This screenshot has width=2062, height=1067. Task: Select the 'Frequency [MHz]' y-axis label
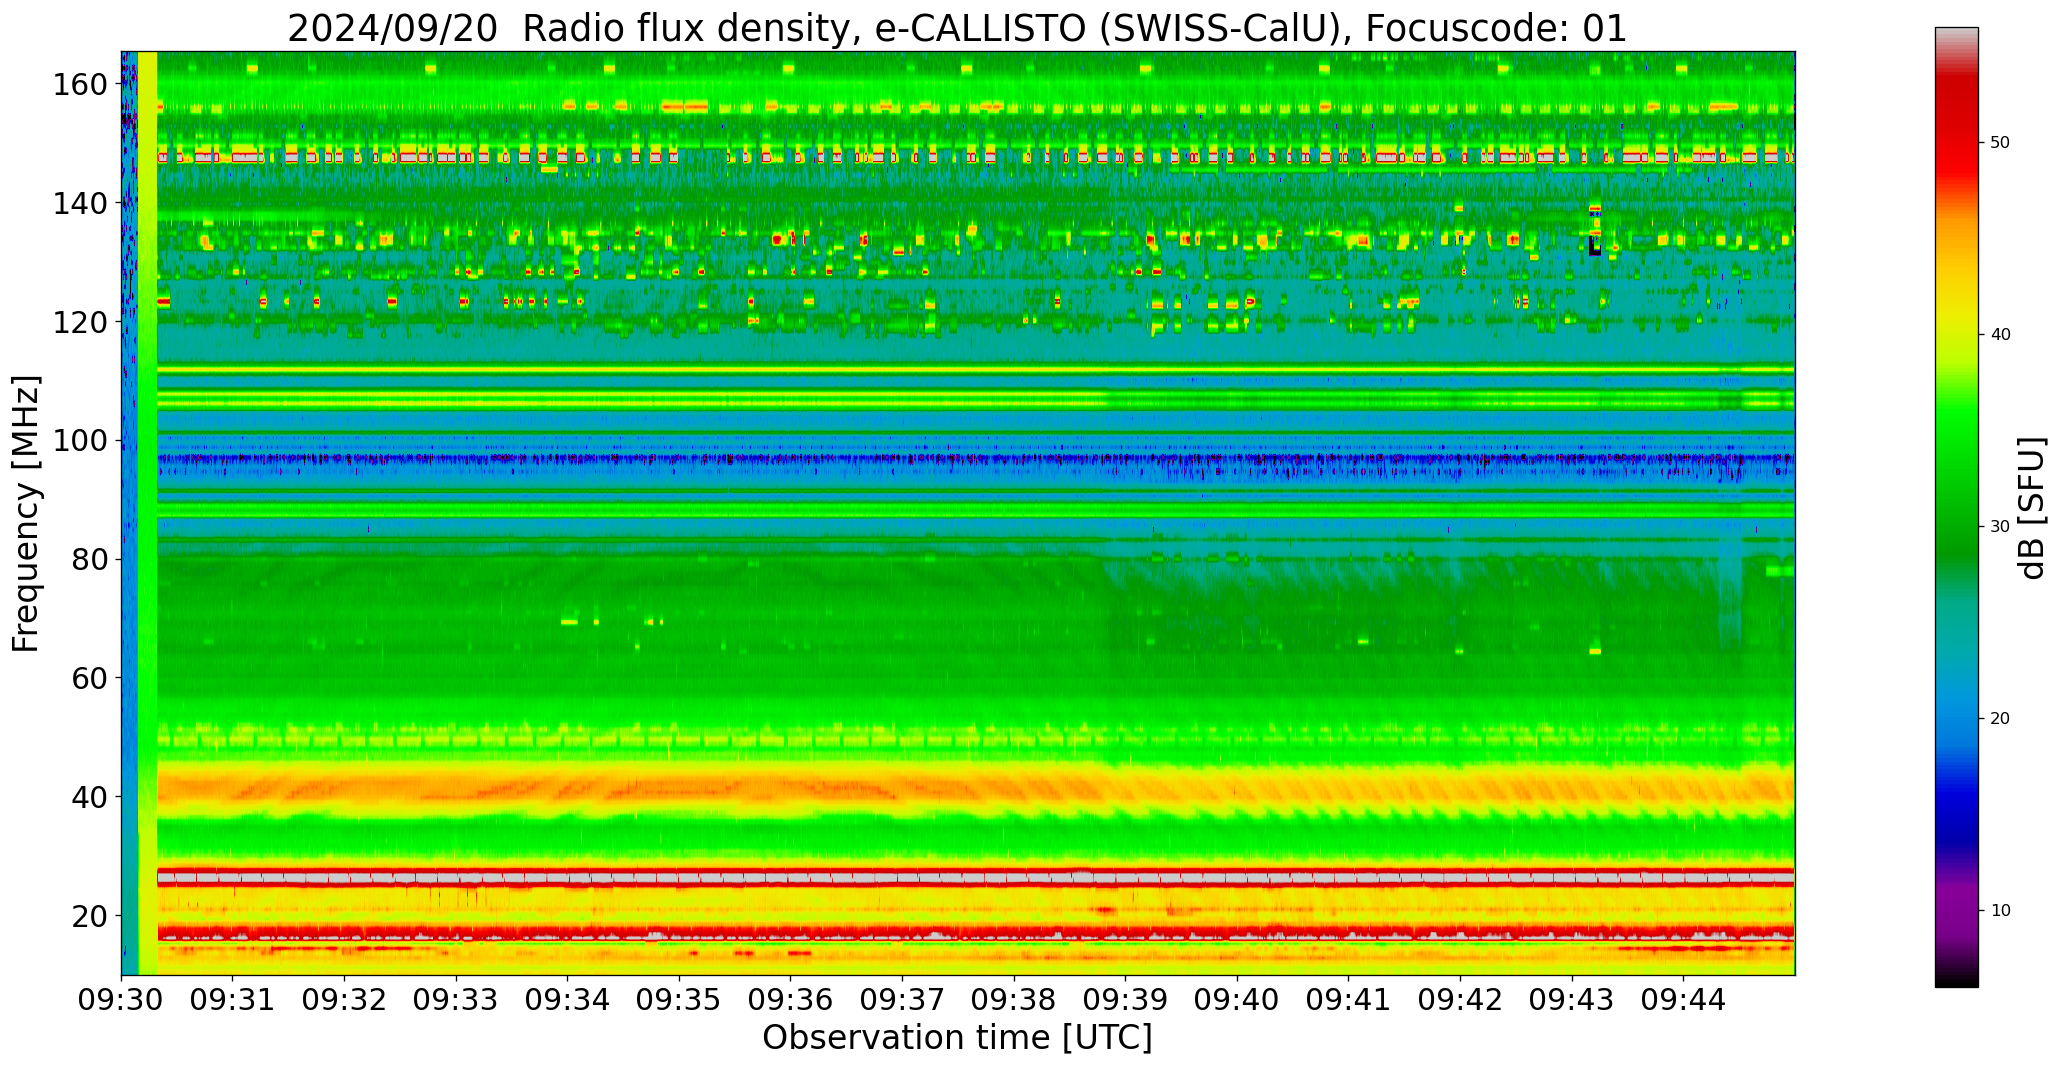(x=27, y=514)
